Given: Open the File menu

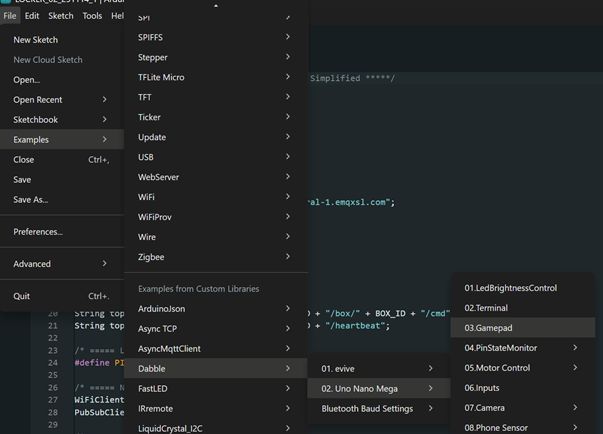Looking at the screenshot, I should tap(10, 16).
